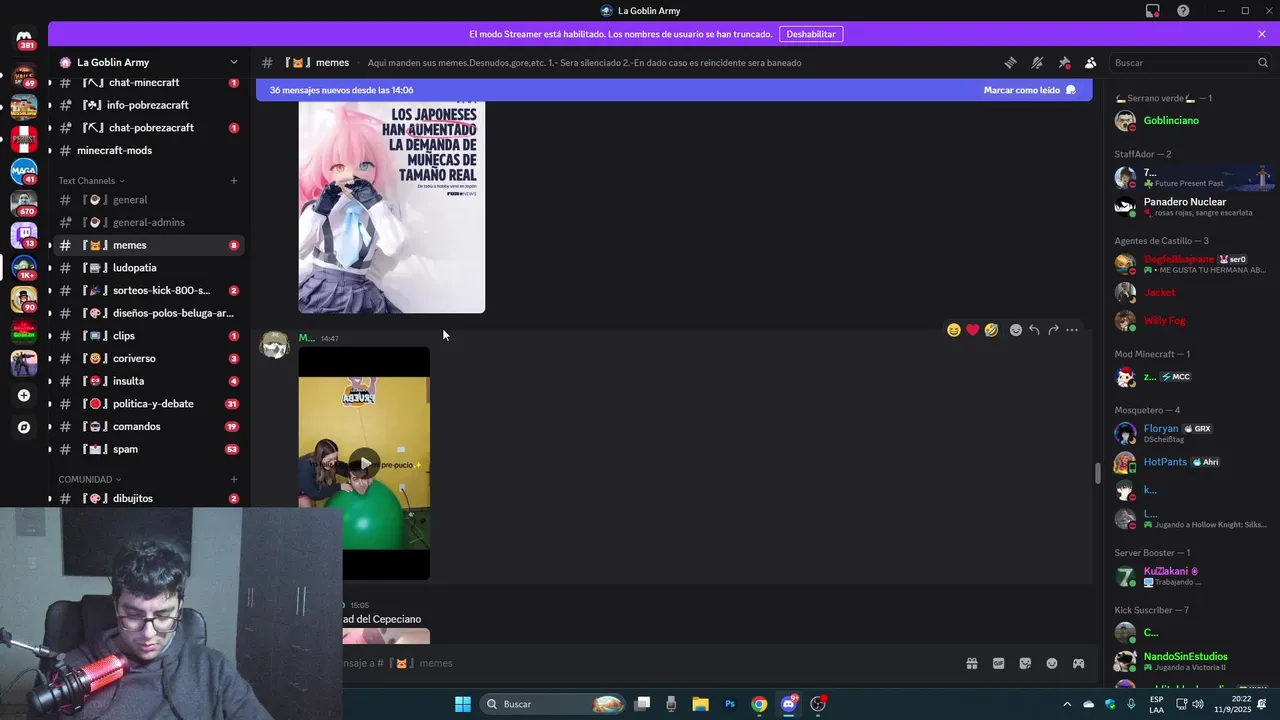1280x720 pixels.
Task: Click the Add a Server plus icon
Action: click(x=24, y=395)
